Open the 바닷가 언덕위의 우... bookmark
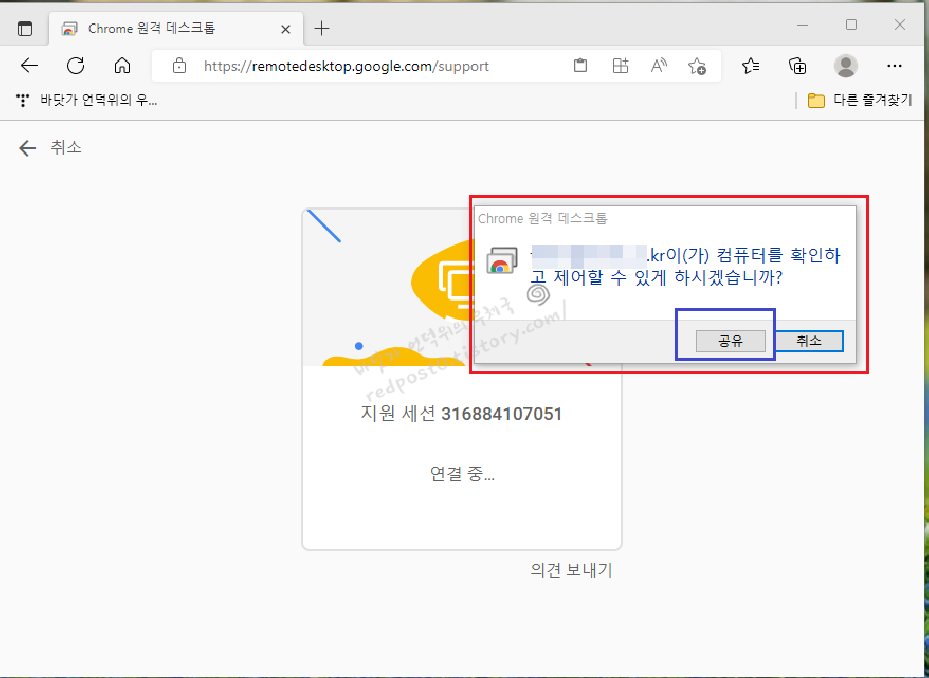This screenshot has width=929, height=678. tap(87, 100)
